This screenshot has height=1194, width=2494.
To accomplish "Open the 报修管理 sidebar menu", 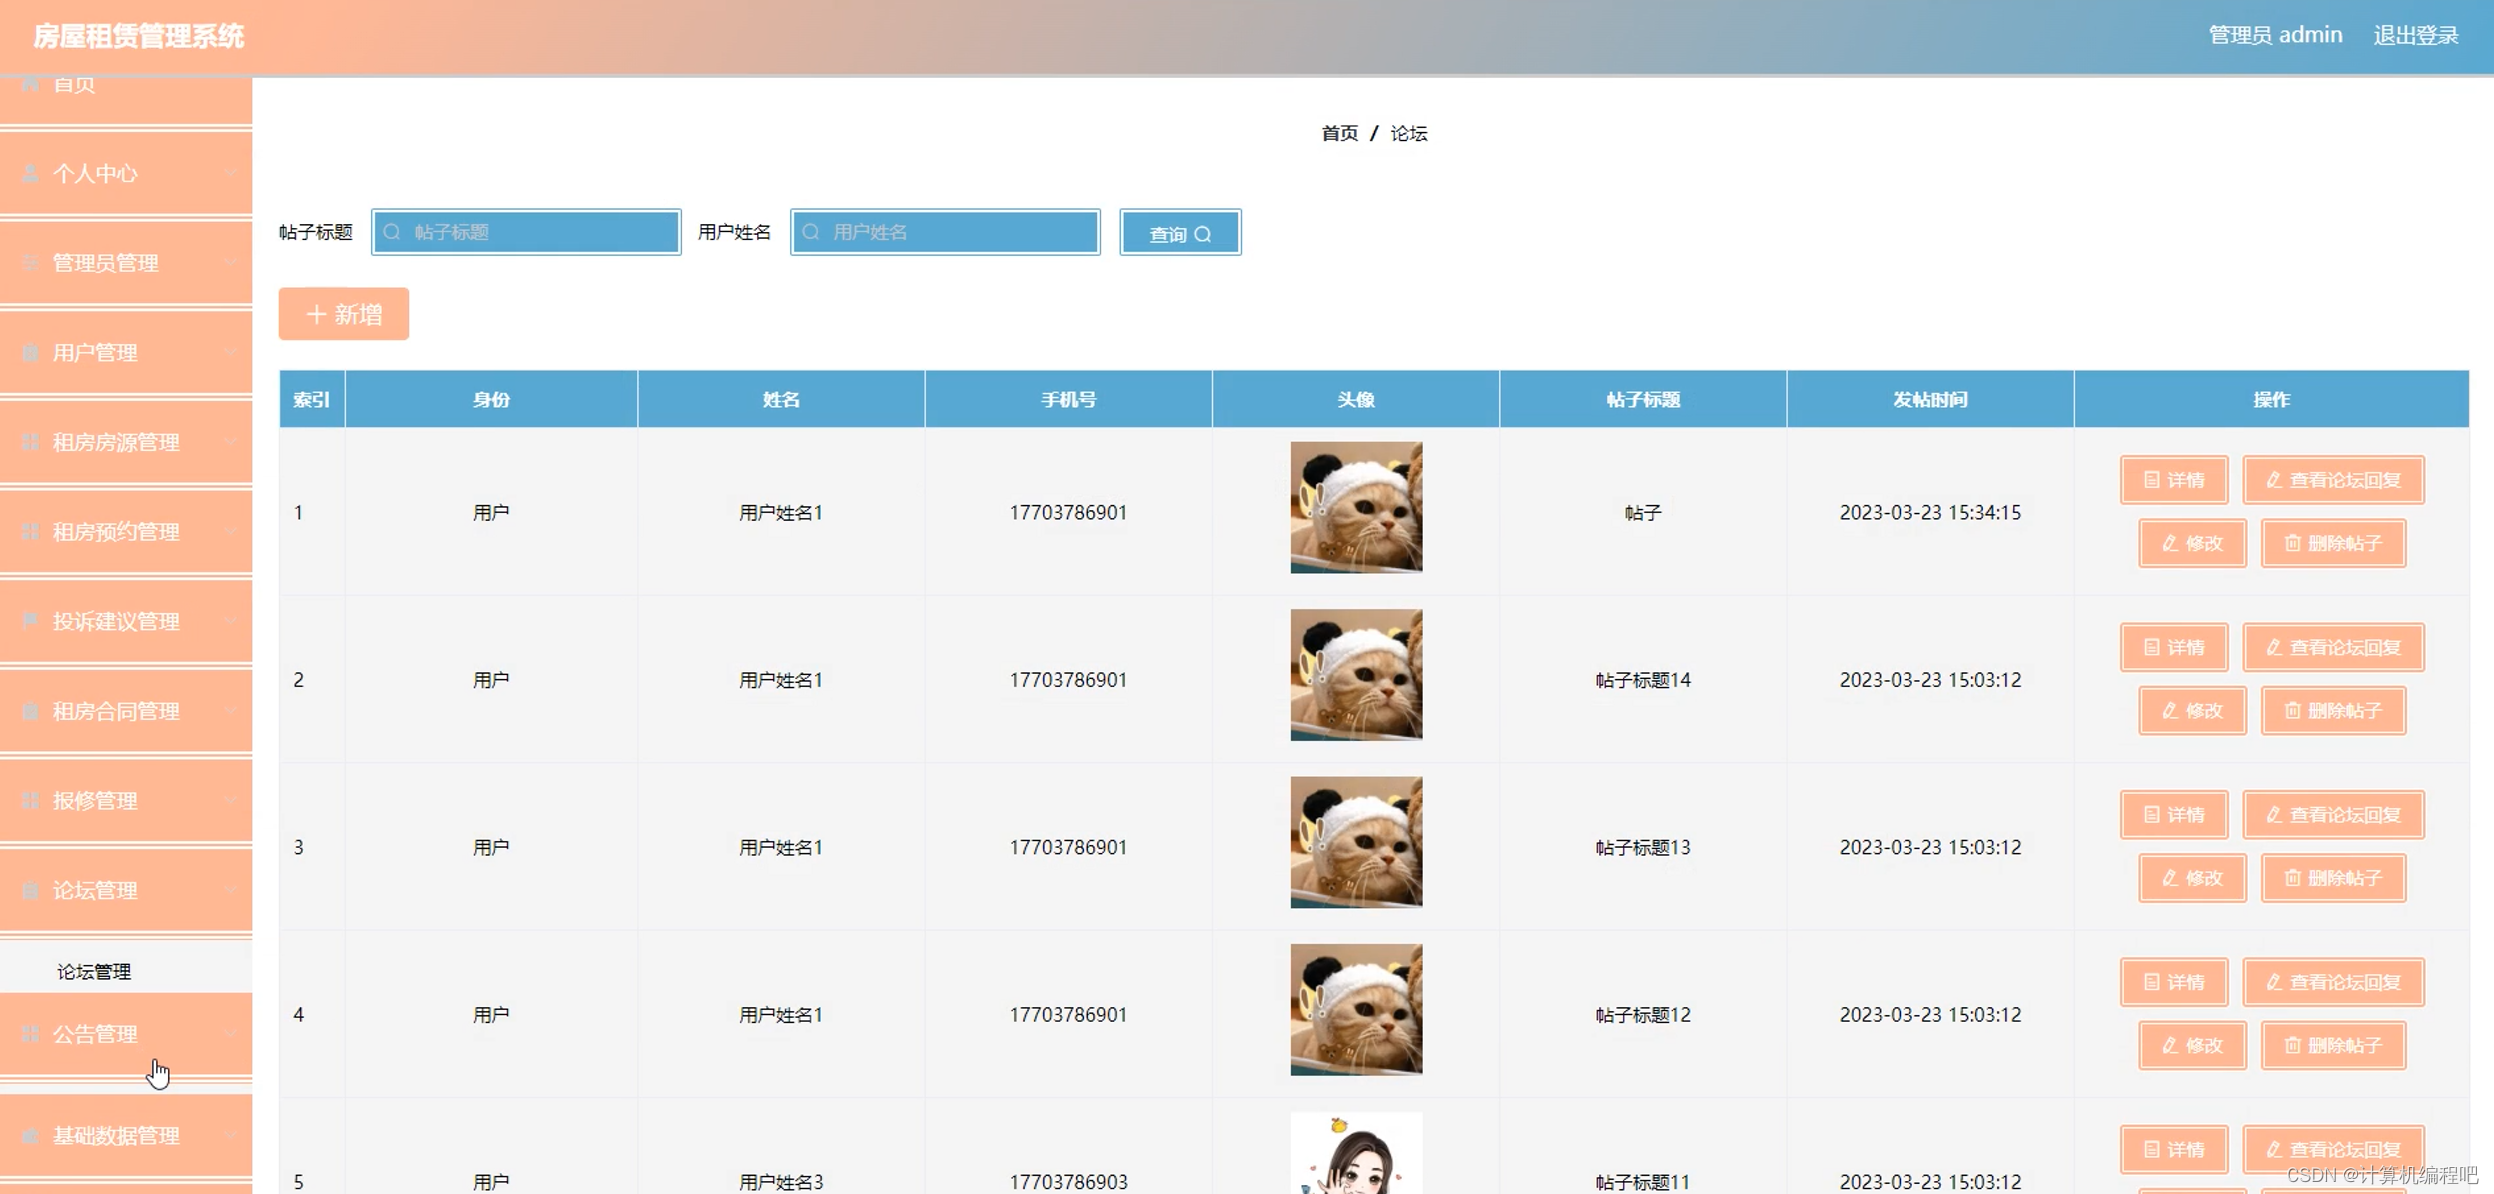I will pyautogui.click(x=95, y=800).
